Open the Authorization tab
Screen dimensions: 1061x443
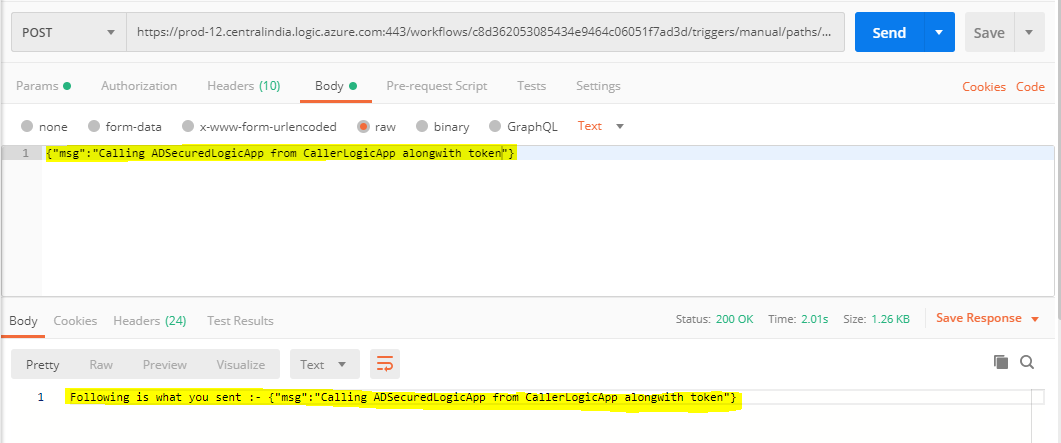point(139,86)
